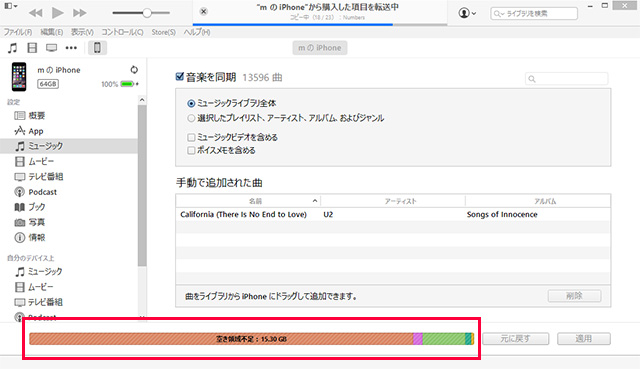The height and width of the screenshot is (369, 640).
Task: Open the Store(S) menu
Action: [164, 32]
